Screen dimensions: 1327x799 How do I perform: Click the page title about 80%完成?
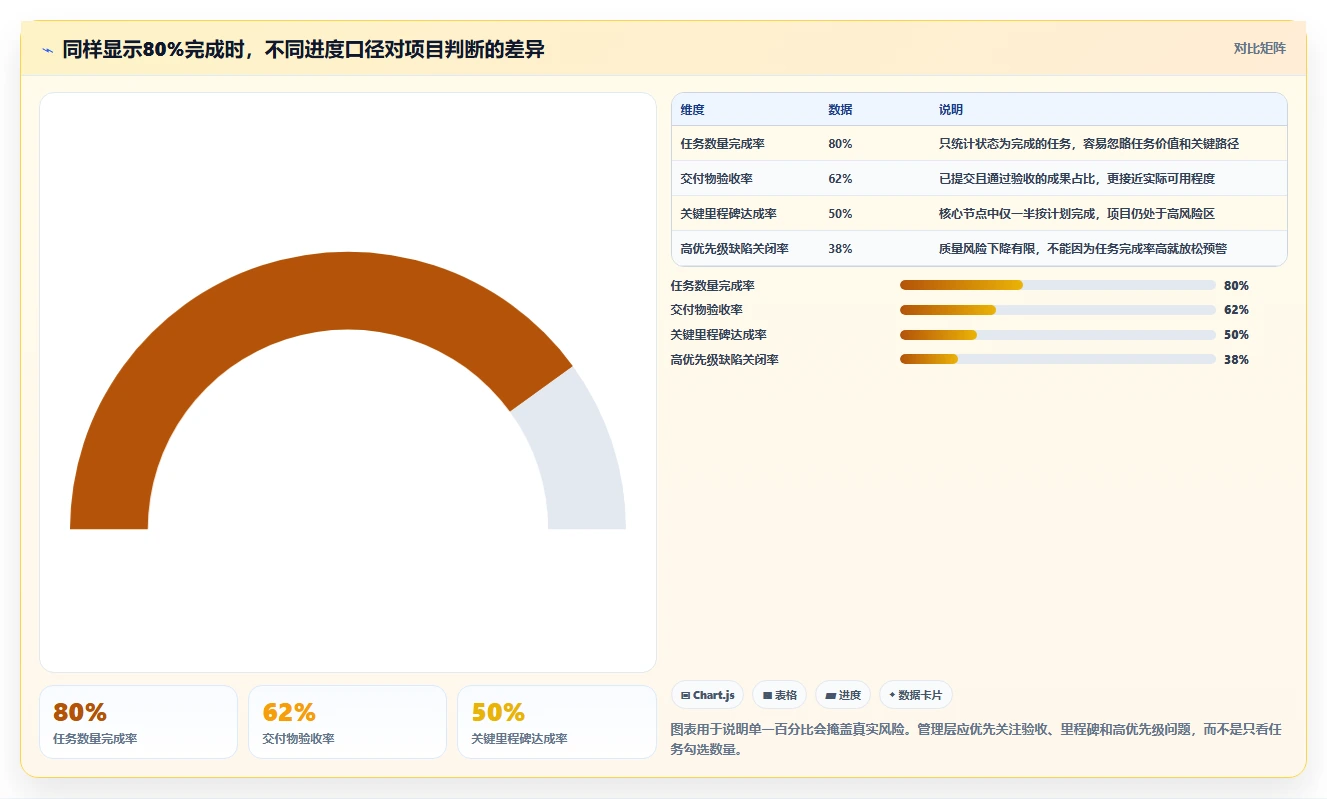[303, 50]
